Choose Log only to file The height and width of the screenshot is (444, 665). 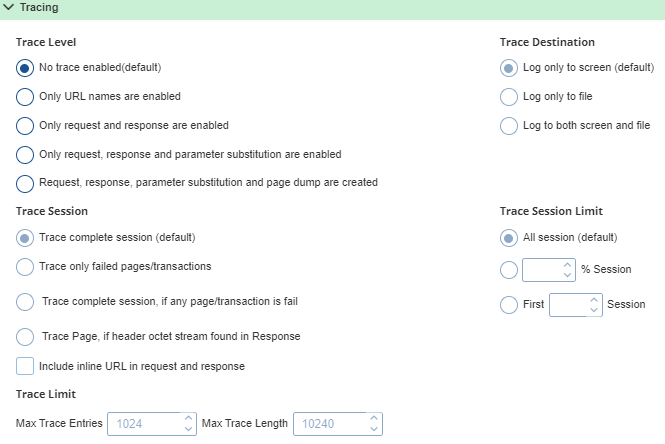click(509, 97)
